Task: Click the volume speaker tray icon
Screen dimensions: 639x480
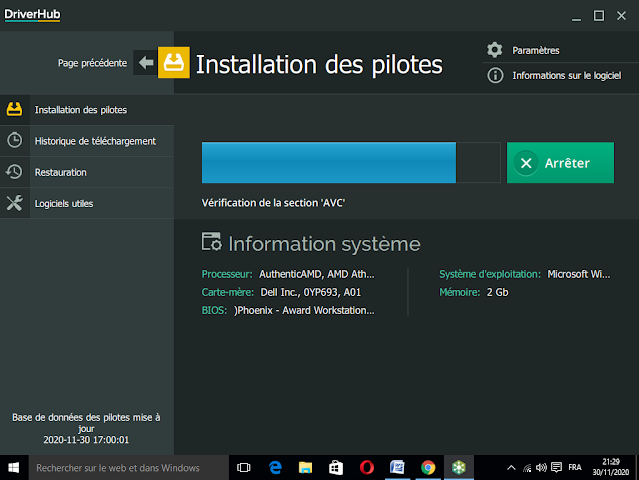Action: click(x=541, y=468)
